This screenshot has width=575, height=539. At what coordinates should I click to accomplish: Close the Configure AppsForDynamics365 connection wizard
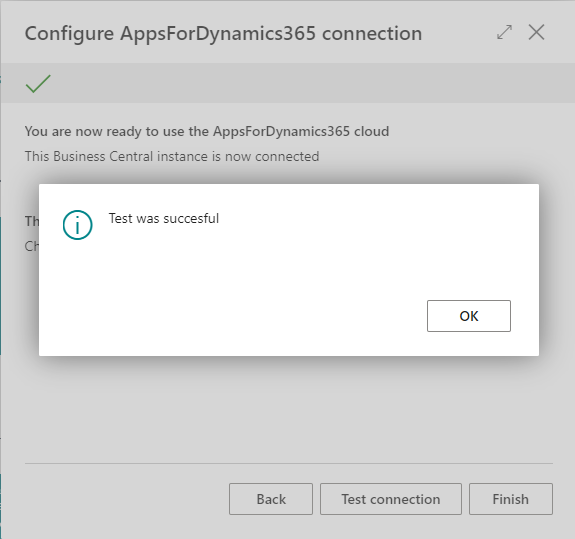536,32
